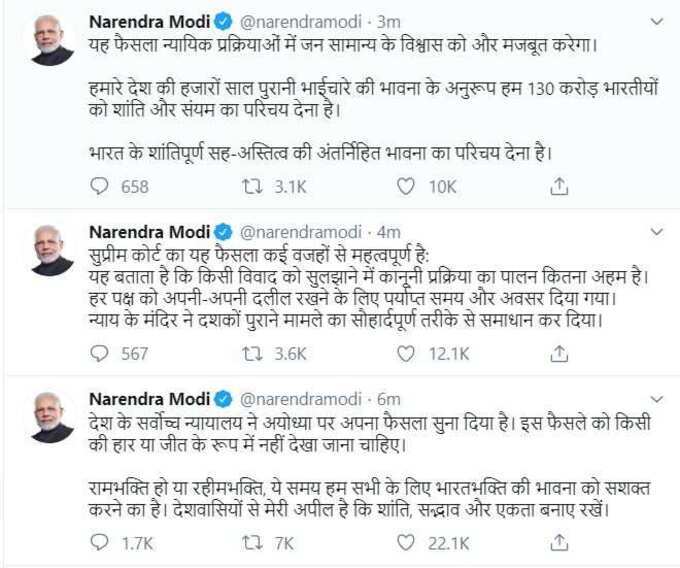The width and height of the screenshot is (680, 568).
Task: Retweet the tweet with 3.6K retweets
Action: pos(252,354)
